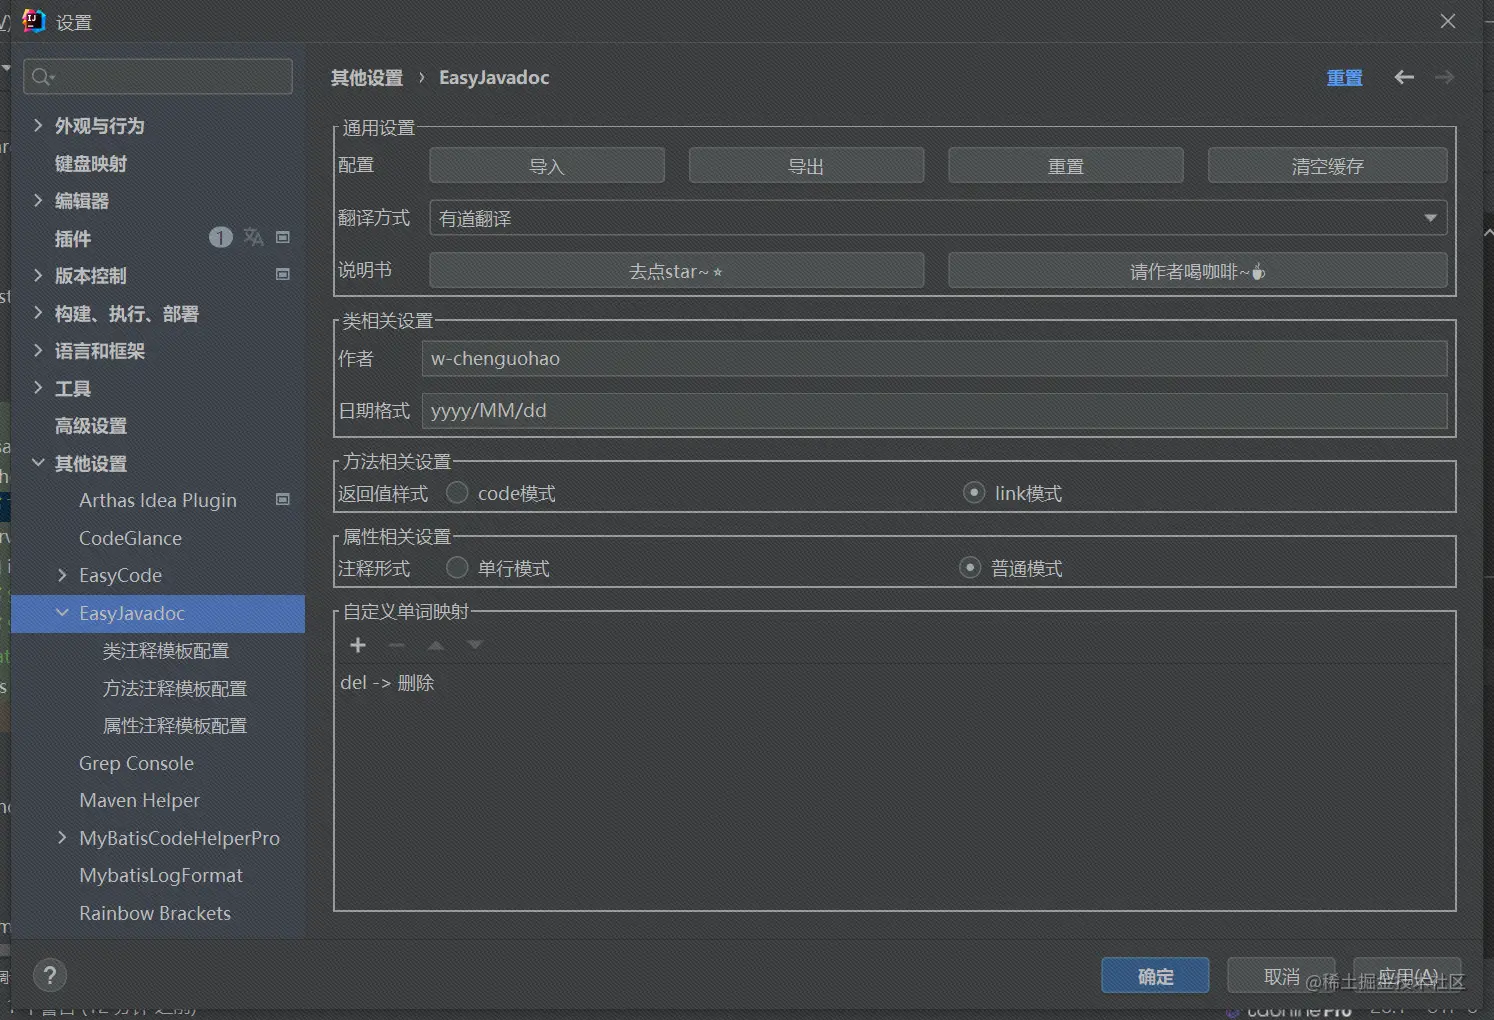Open help with the question mark button
Image resolution: width=1494 pixels, height=1020 pixels.
coord(50,975)
